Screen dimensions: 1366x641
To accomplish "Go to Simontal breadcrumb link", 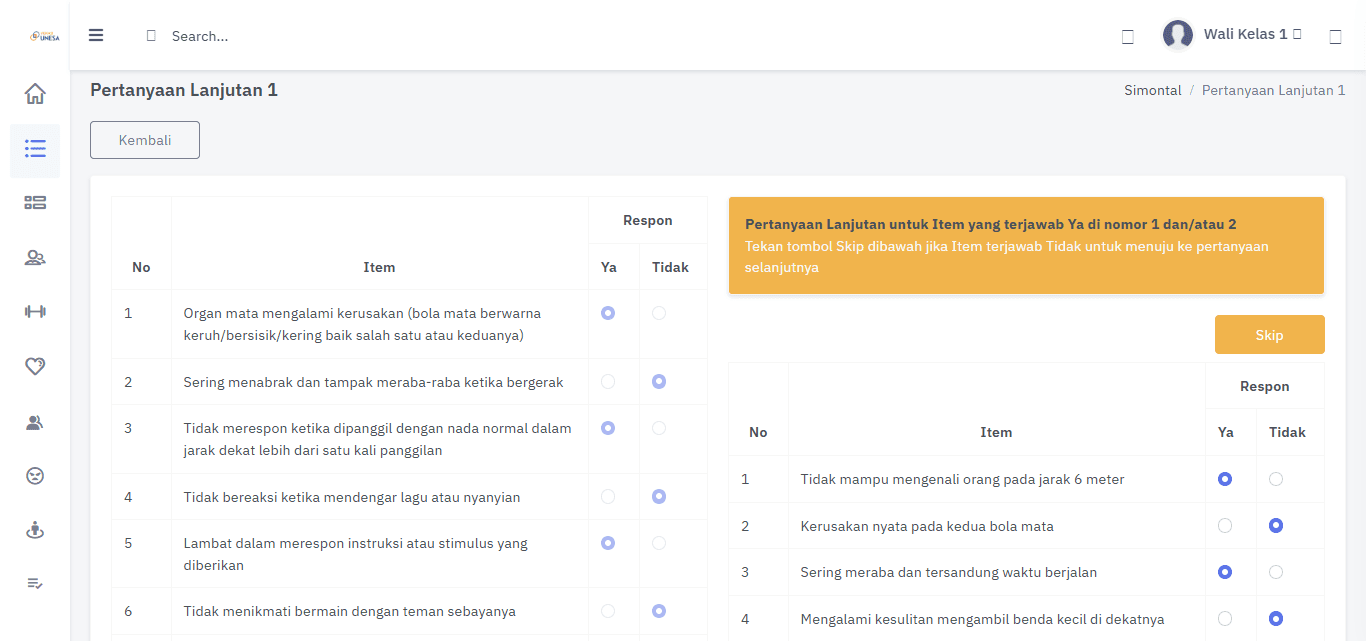I will pyautogui.click(x=1153, y=90).
